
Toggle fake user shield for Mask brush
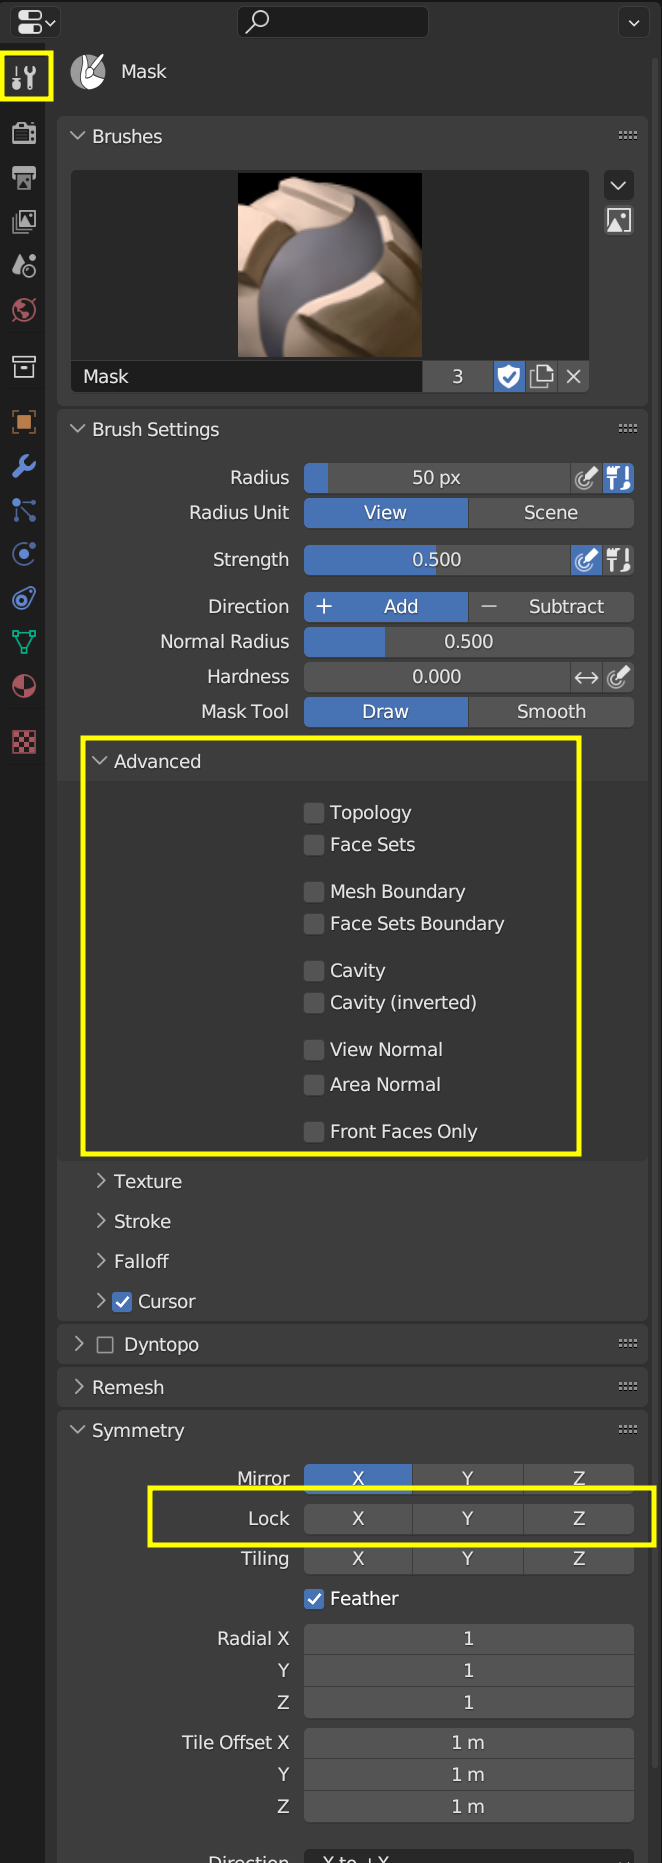509,377
